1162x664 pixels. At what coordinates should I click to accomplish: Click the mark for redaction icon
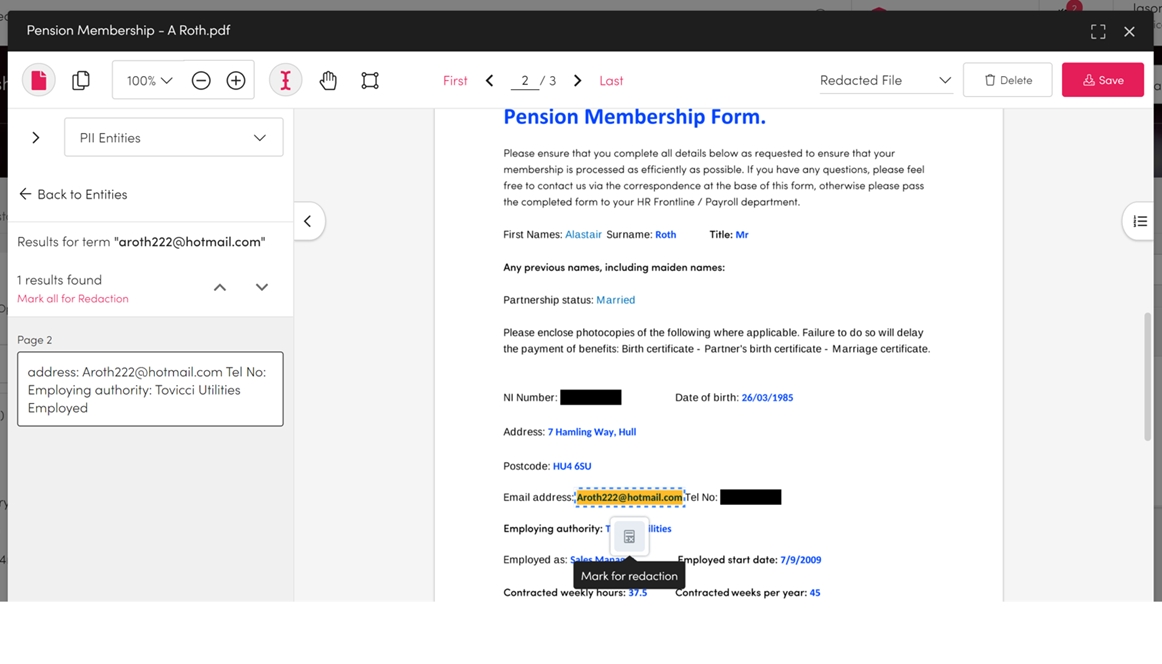pyautogui.click(x=629, y=537)
